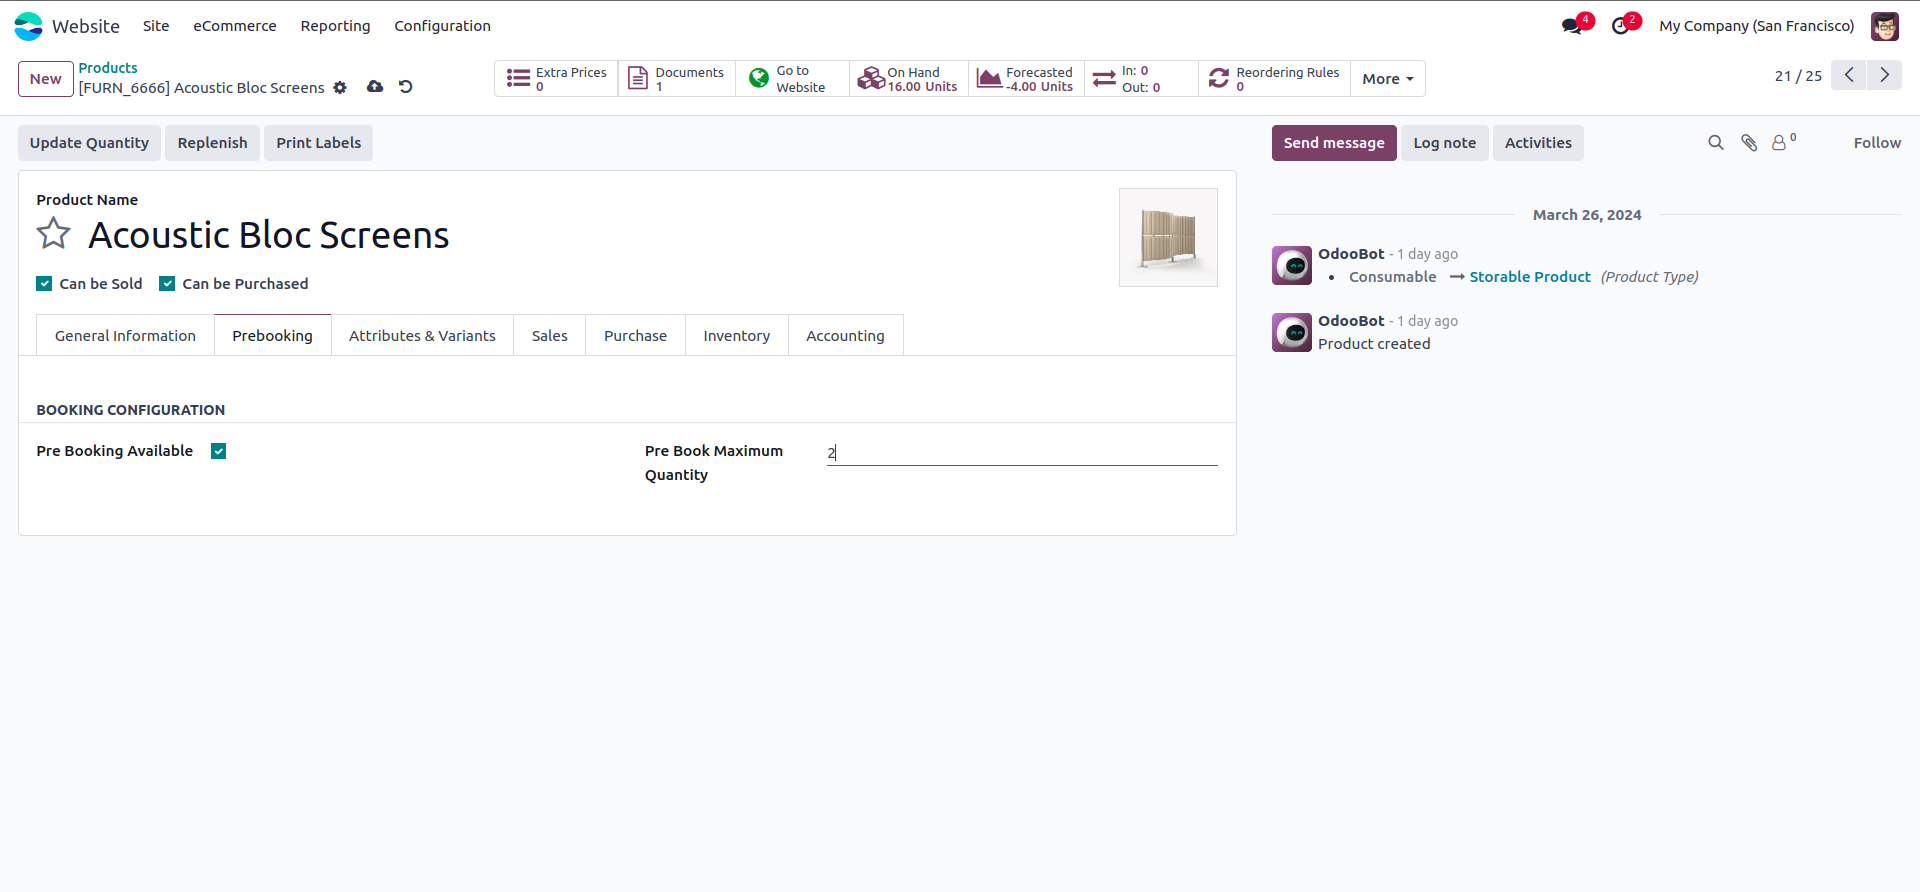Click the Follow button
1920x892 pixels.
1877,143
